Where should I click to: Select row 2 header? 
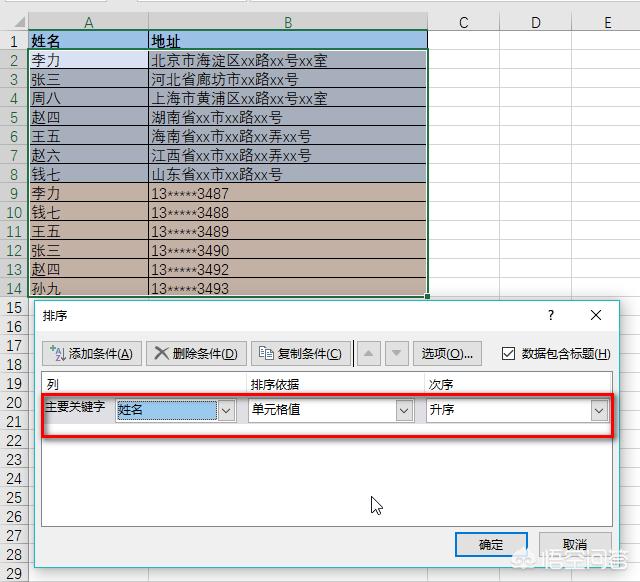[x=14, y=60]
